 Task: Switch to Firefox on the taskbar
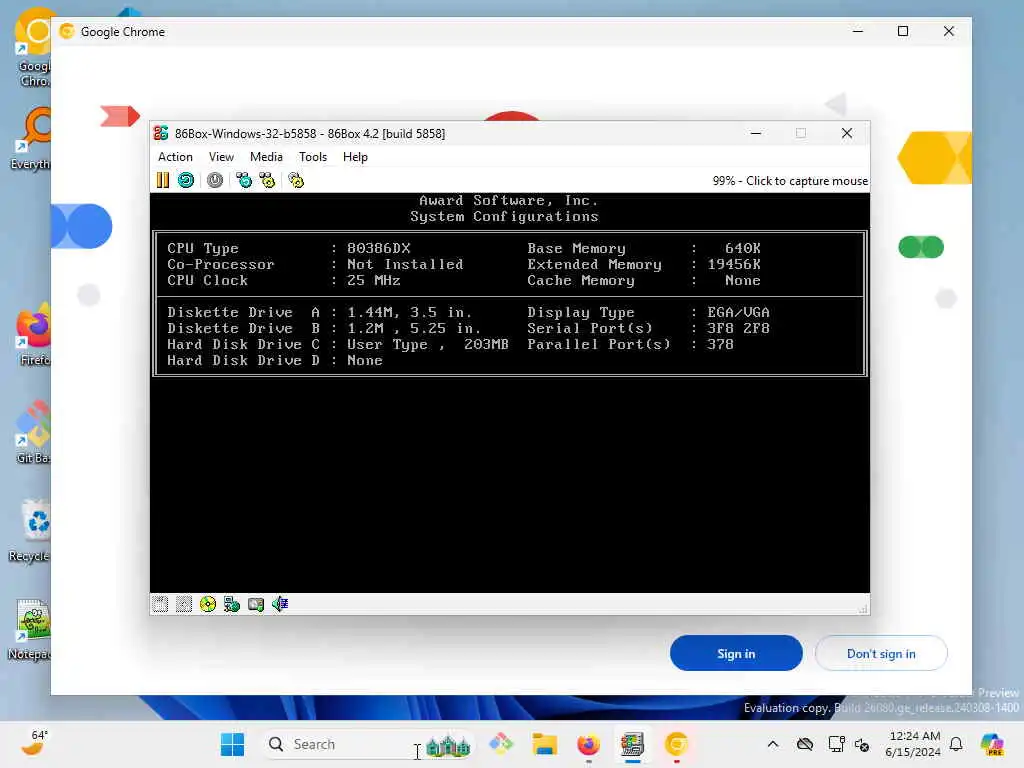(x=588, y=744)
